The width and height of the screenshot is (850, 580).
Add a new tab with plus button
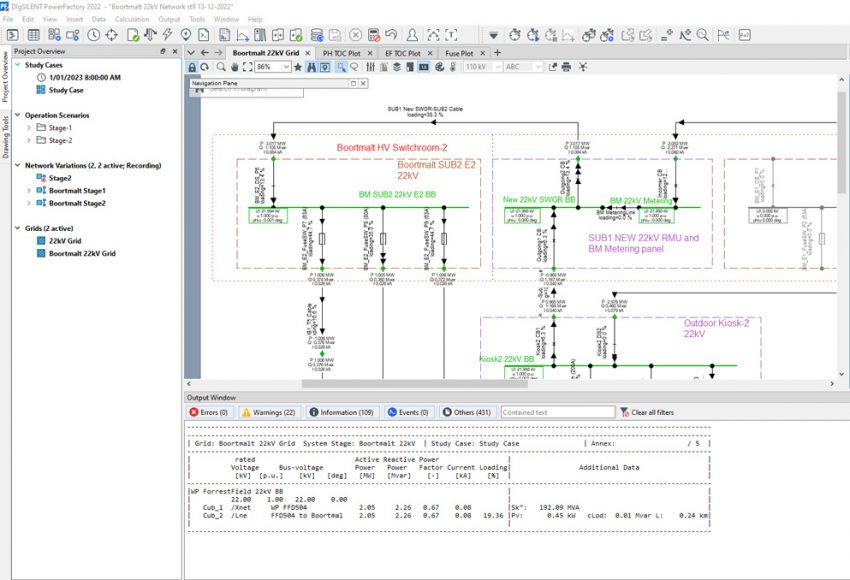pyautogui.click(x=498, y=53)
